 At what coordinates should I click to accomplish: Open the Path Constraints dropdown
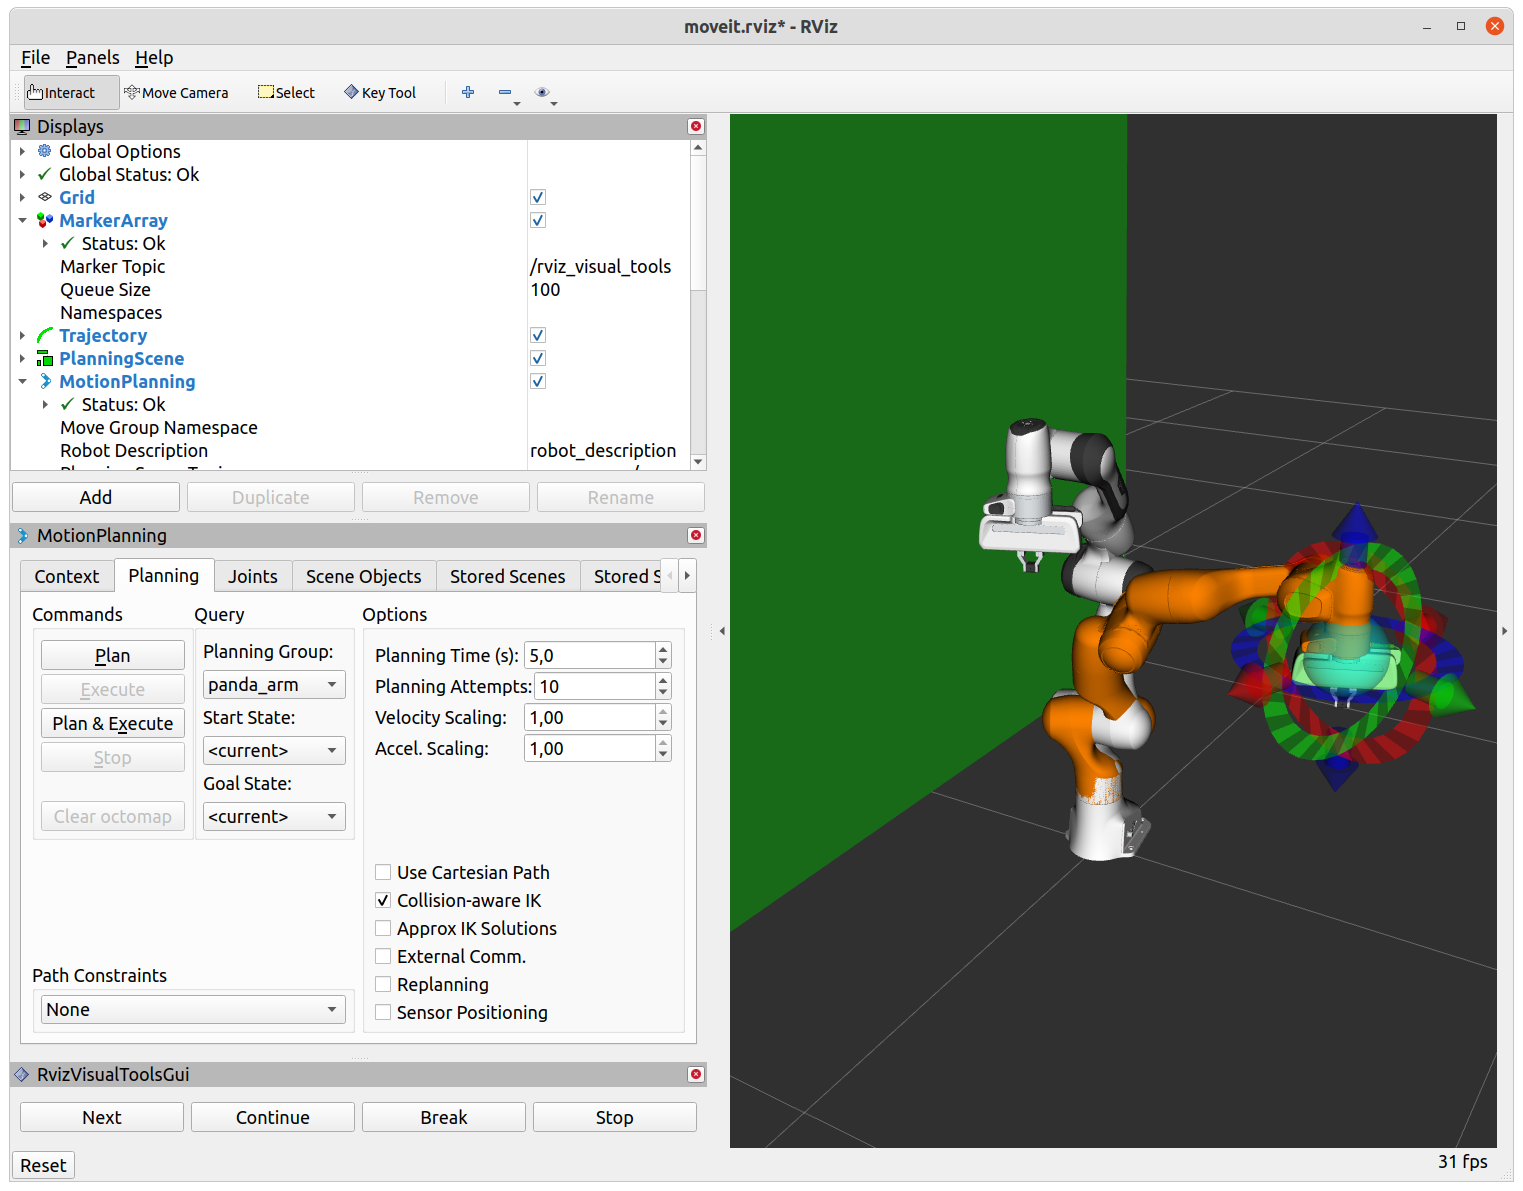[192, 1009]
